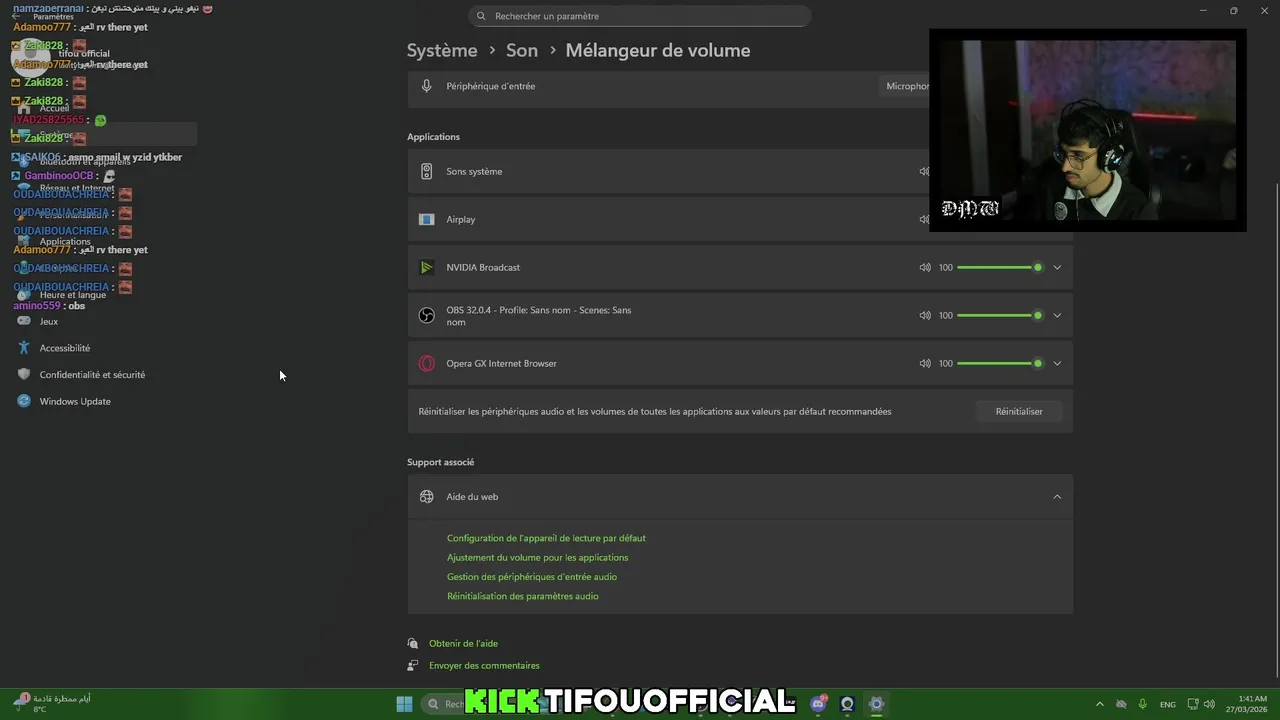Click the Accessibilité figure icon in sidebar
Screen dimensions: 1280x720
[24, 348]
